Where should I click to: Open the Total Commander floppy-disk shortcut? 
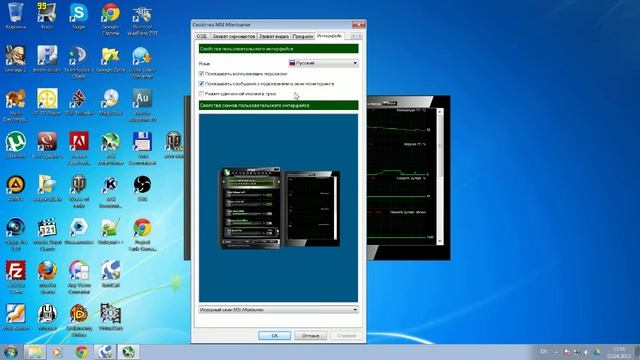point(142,148)
